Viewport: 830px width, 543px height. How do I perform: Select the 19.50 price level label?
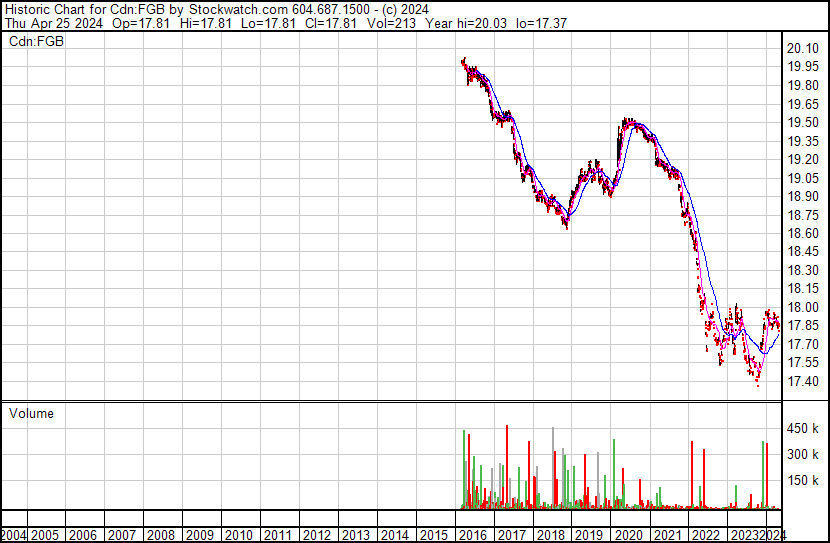click(x=803, y=122)
